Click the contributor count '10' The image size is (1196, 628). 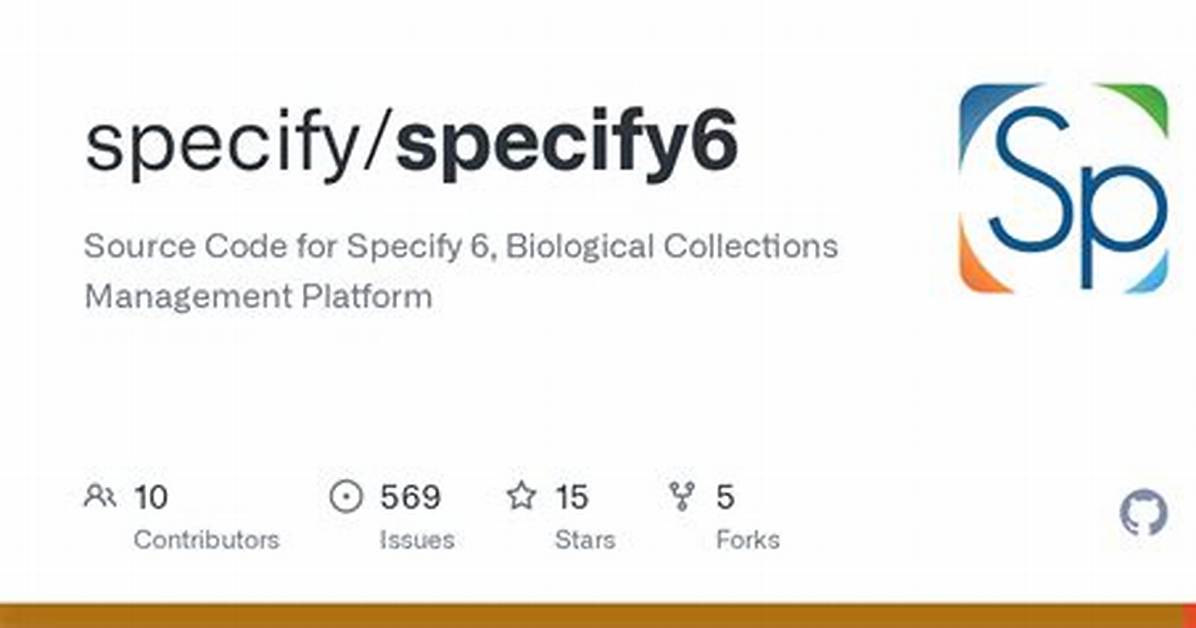click(151, 498)
